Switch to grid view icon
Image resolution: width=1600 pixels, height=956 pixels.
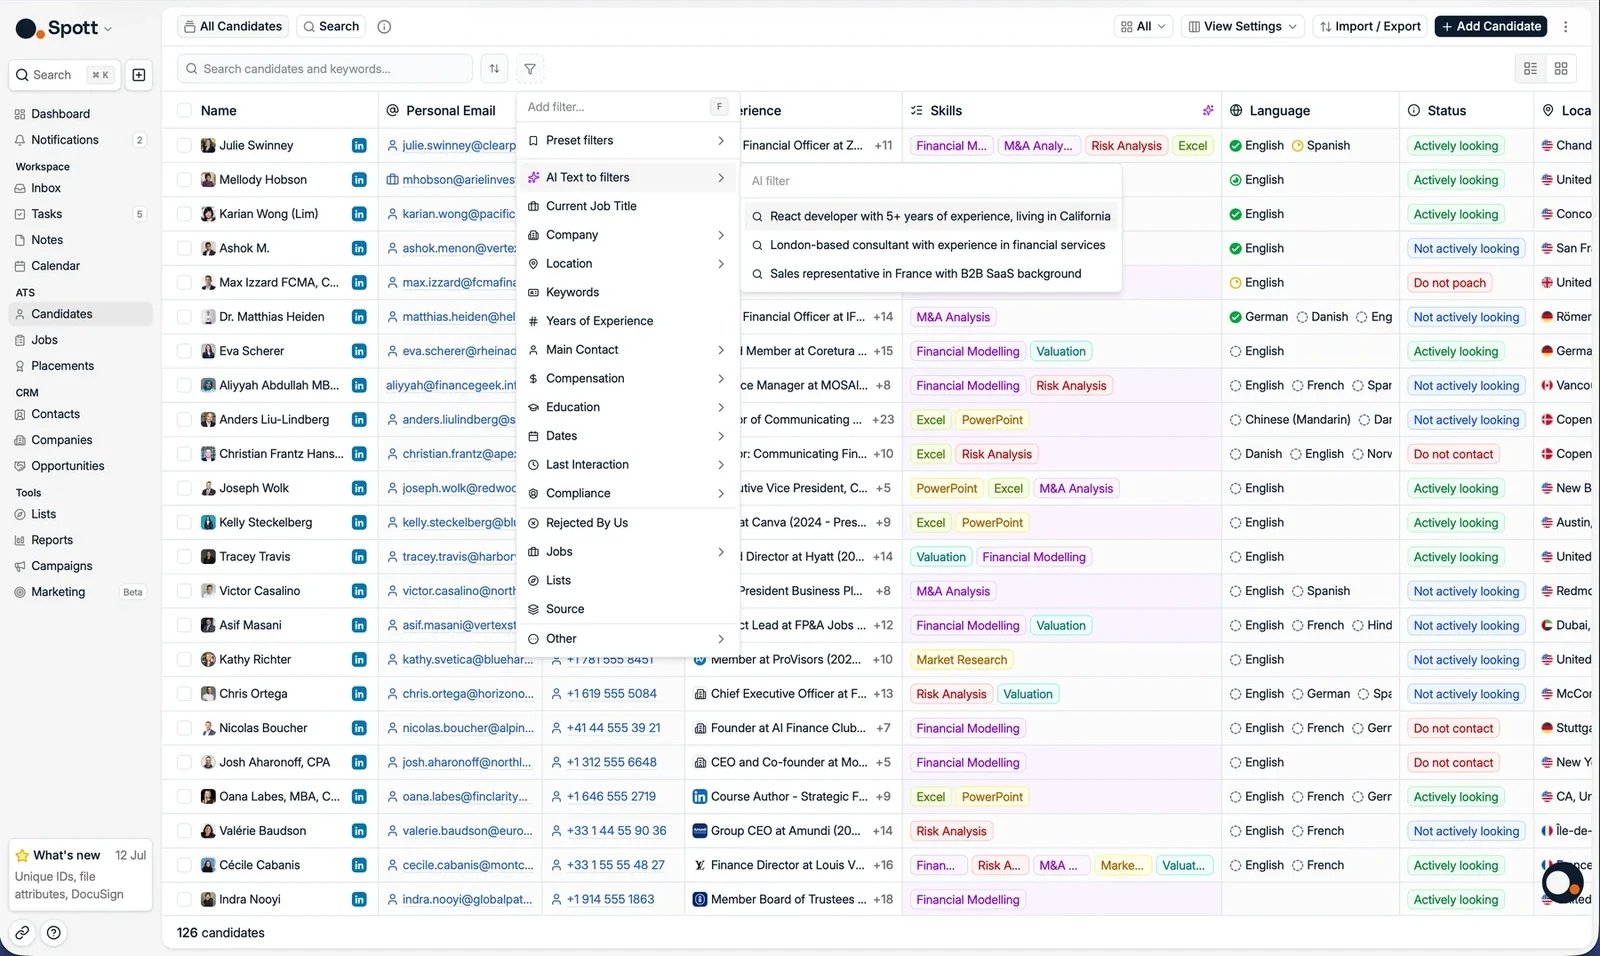(1561, 69)
